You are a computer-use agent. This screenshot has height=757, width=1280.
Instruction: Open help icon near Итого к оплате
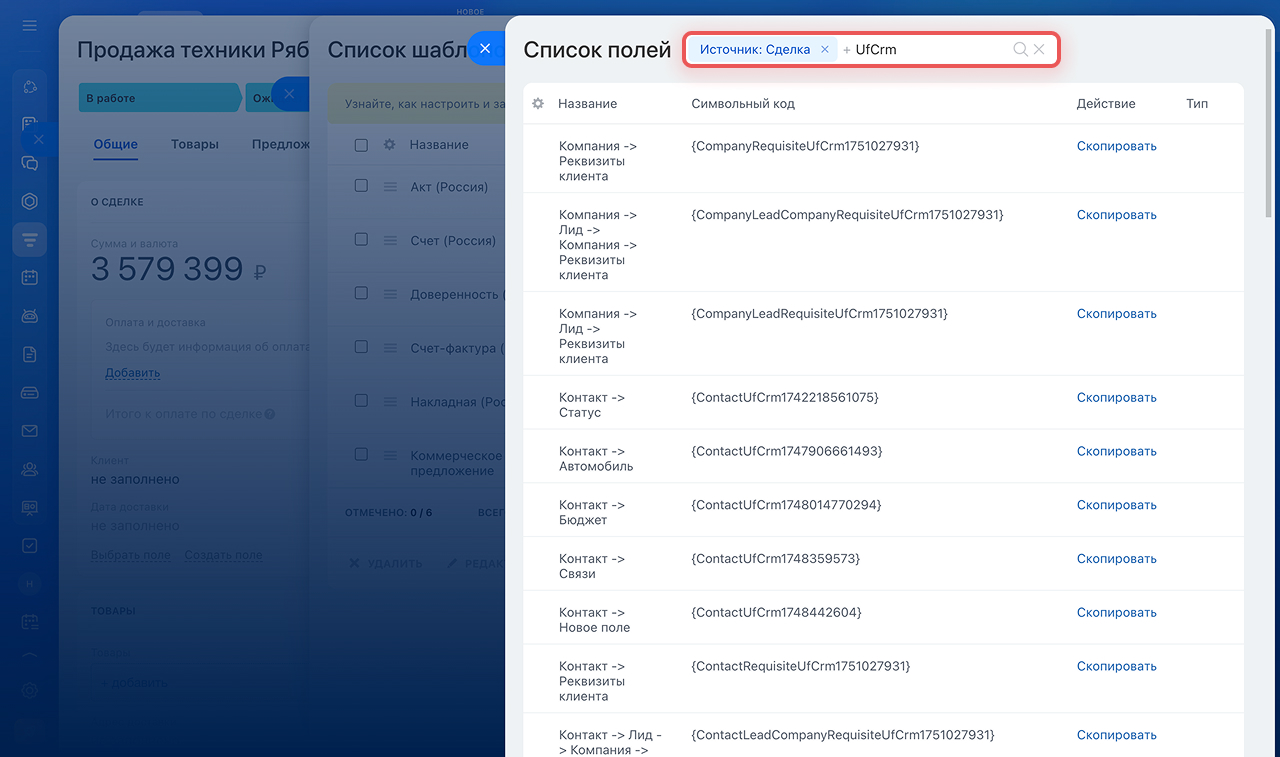(x=270, y=414)
